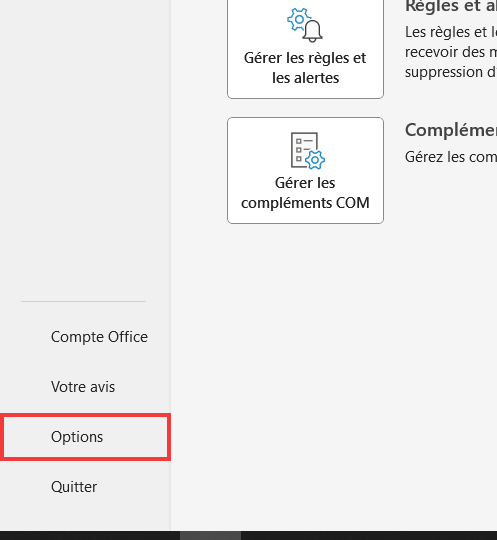The width and height of the screenshot is (497, 540).
Task: Click the "Complémen" section heading
Action: [451, 130]
